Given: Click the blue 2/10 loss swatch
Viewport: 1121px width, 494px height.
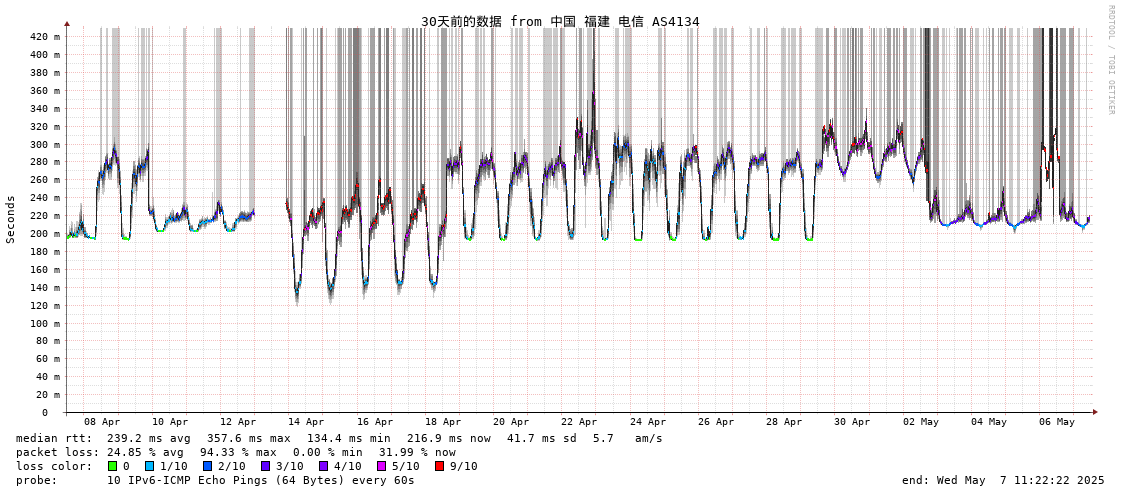Looking at the screenshot, I should (206, 466).
